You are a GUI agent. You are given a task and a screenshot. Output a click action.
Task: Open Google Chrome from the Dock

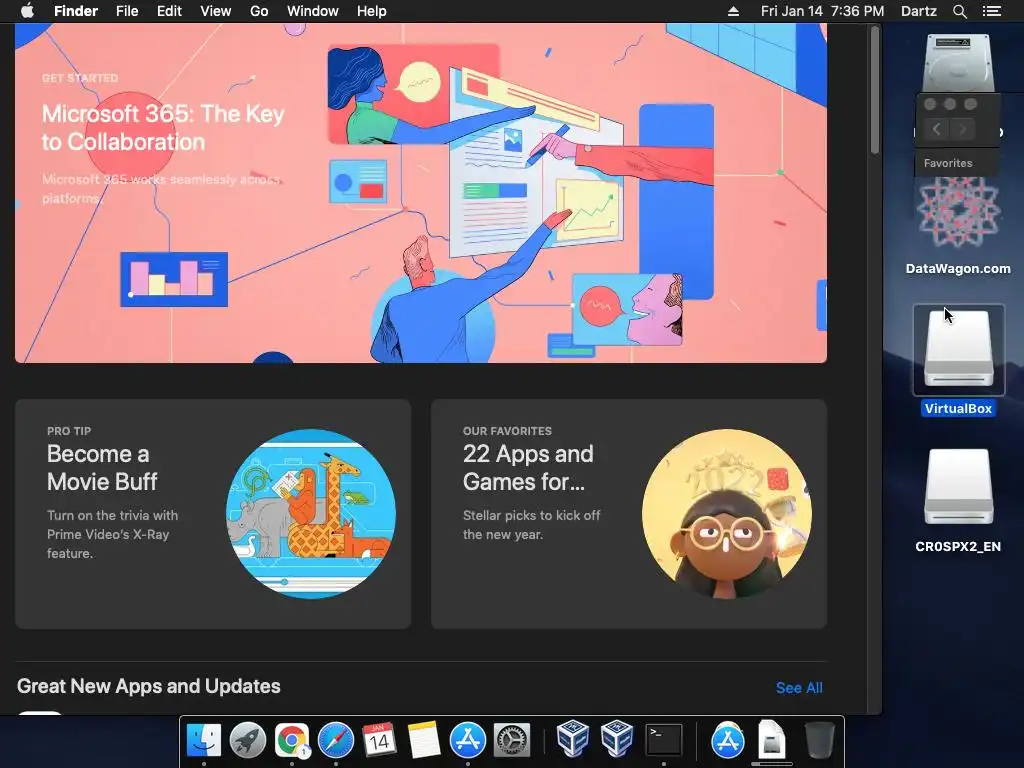(x=291, y=741)
